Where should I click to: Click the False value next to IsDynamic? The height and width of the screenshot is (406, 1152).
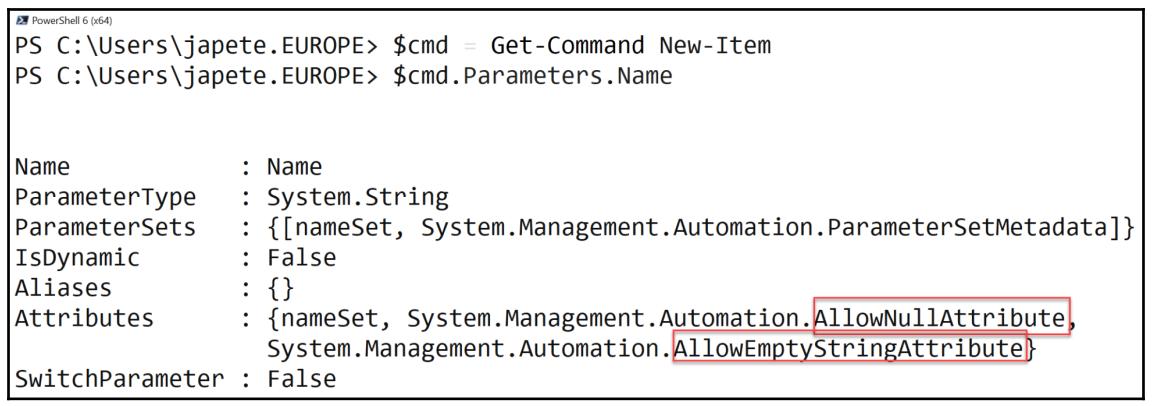(301, 258)
